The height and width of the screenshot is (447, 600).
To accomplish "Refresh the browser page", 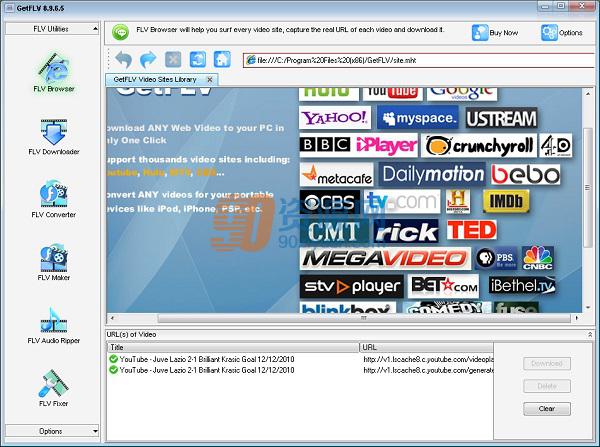I will (198, 60).
